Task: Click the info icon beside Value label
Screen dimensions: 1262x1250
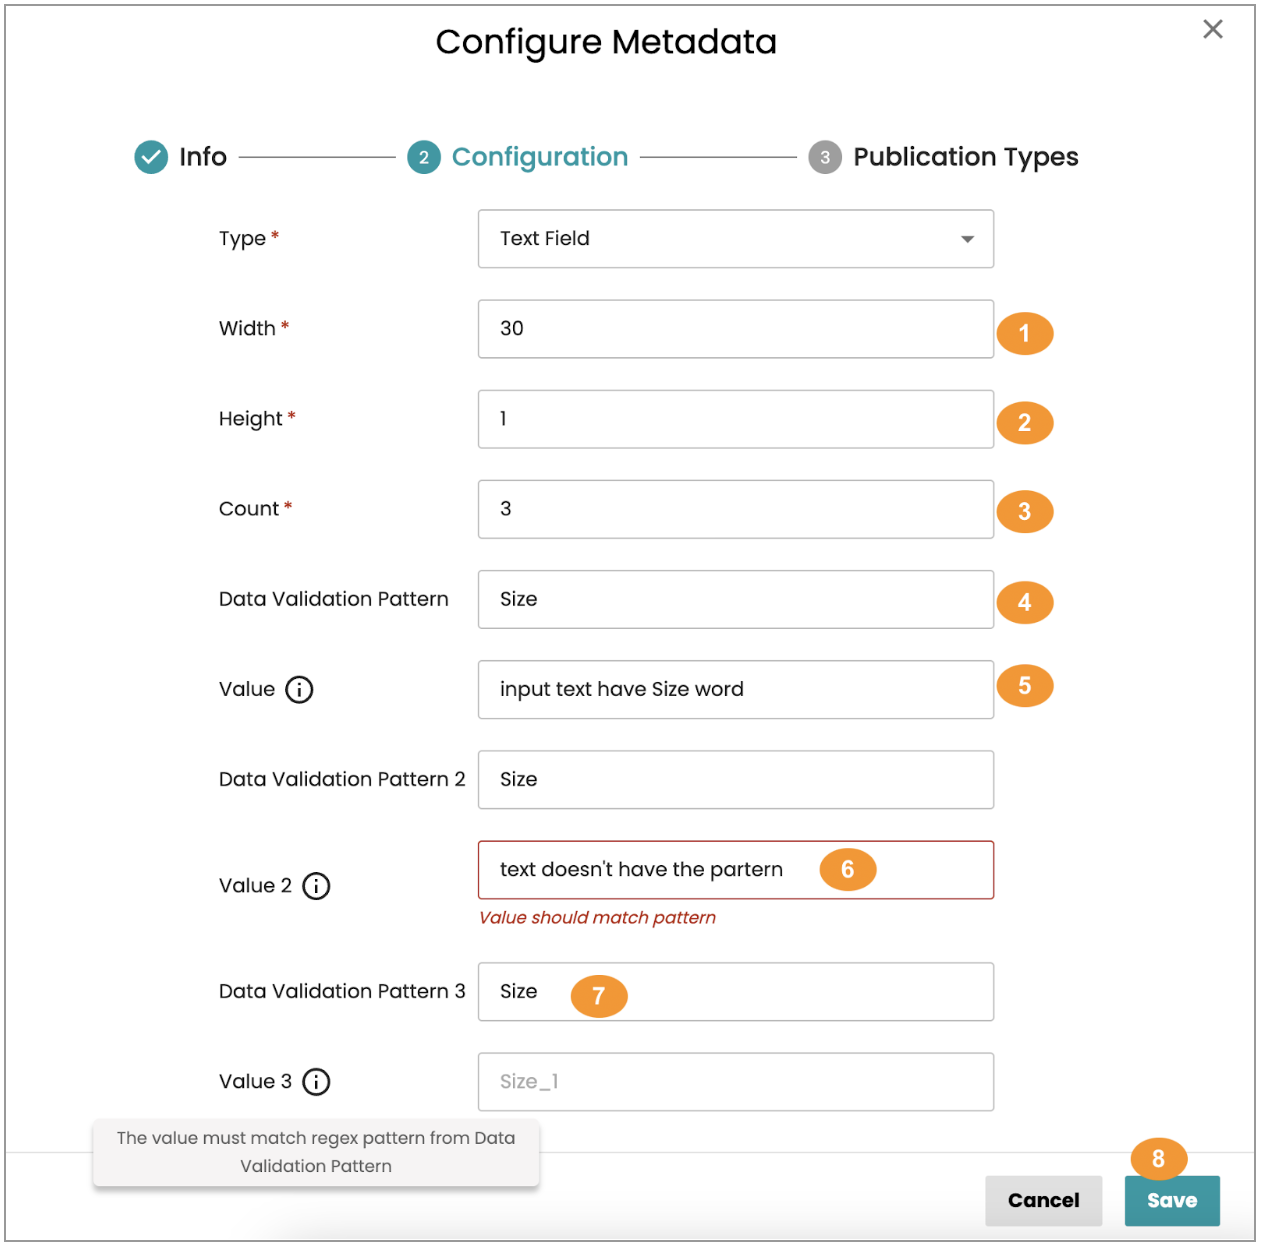Action: point(299,690)
